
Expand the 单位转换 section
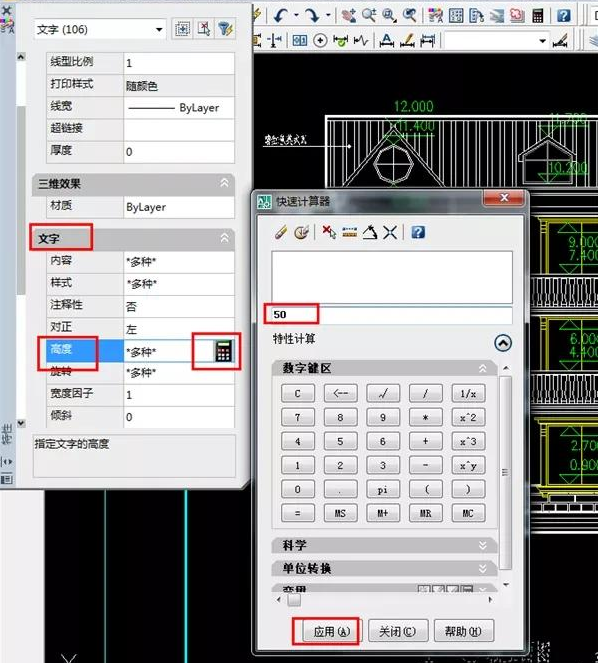click(483, 569)
